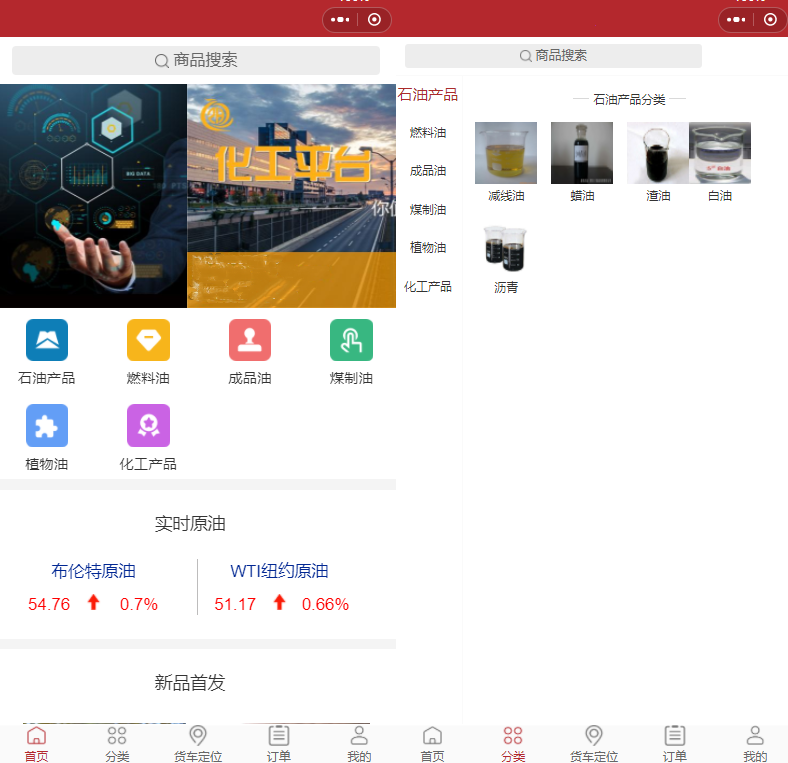
Task: Click the magnifier icon in the right search bar
Action: pos(526,56)
